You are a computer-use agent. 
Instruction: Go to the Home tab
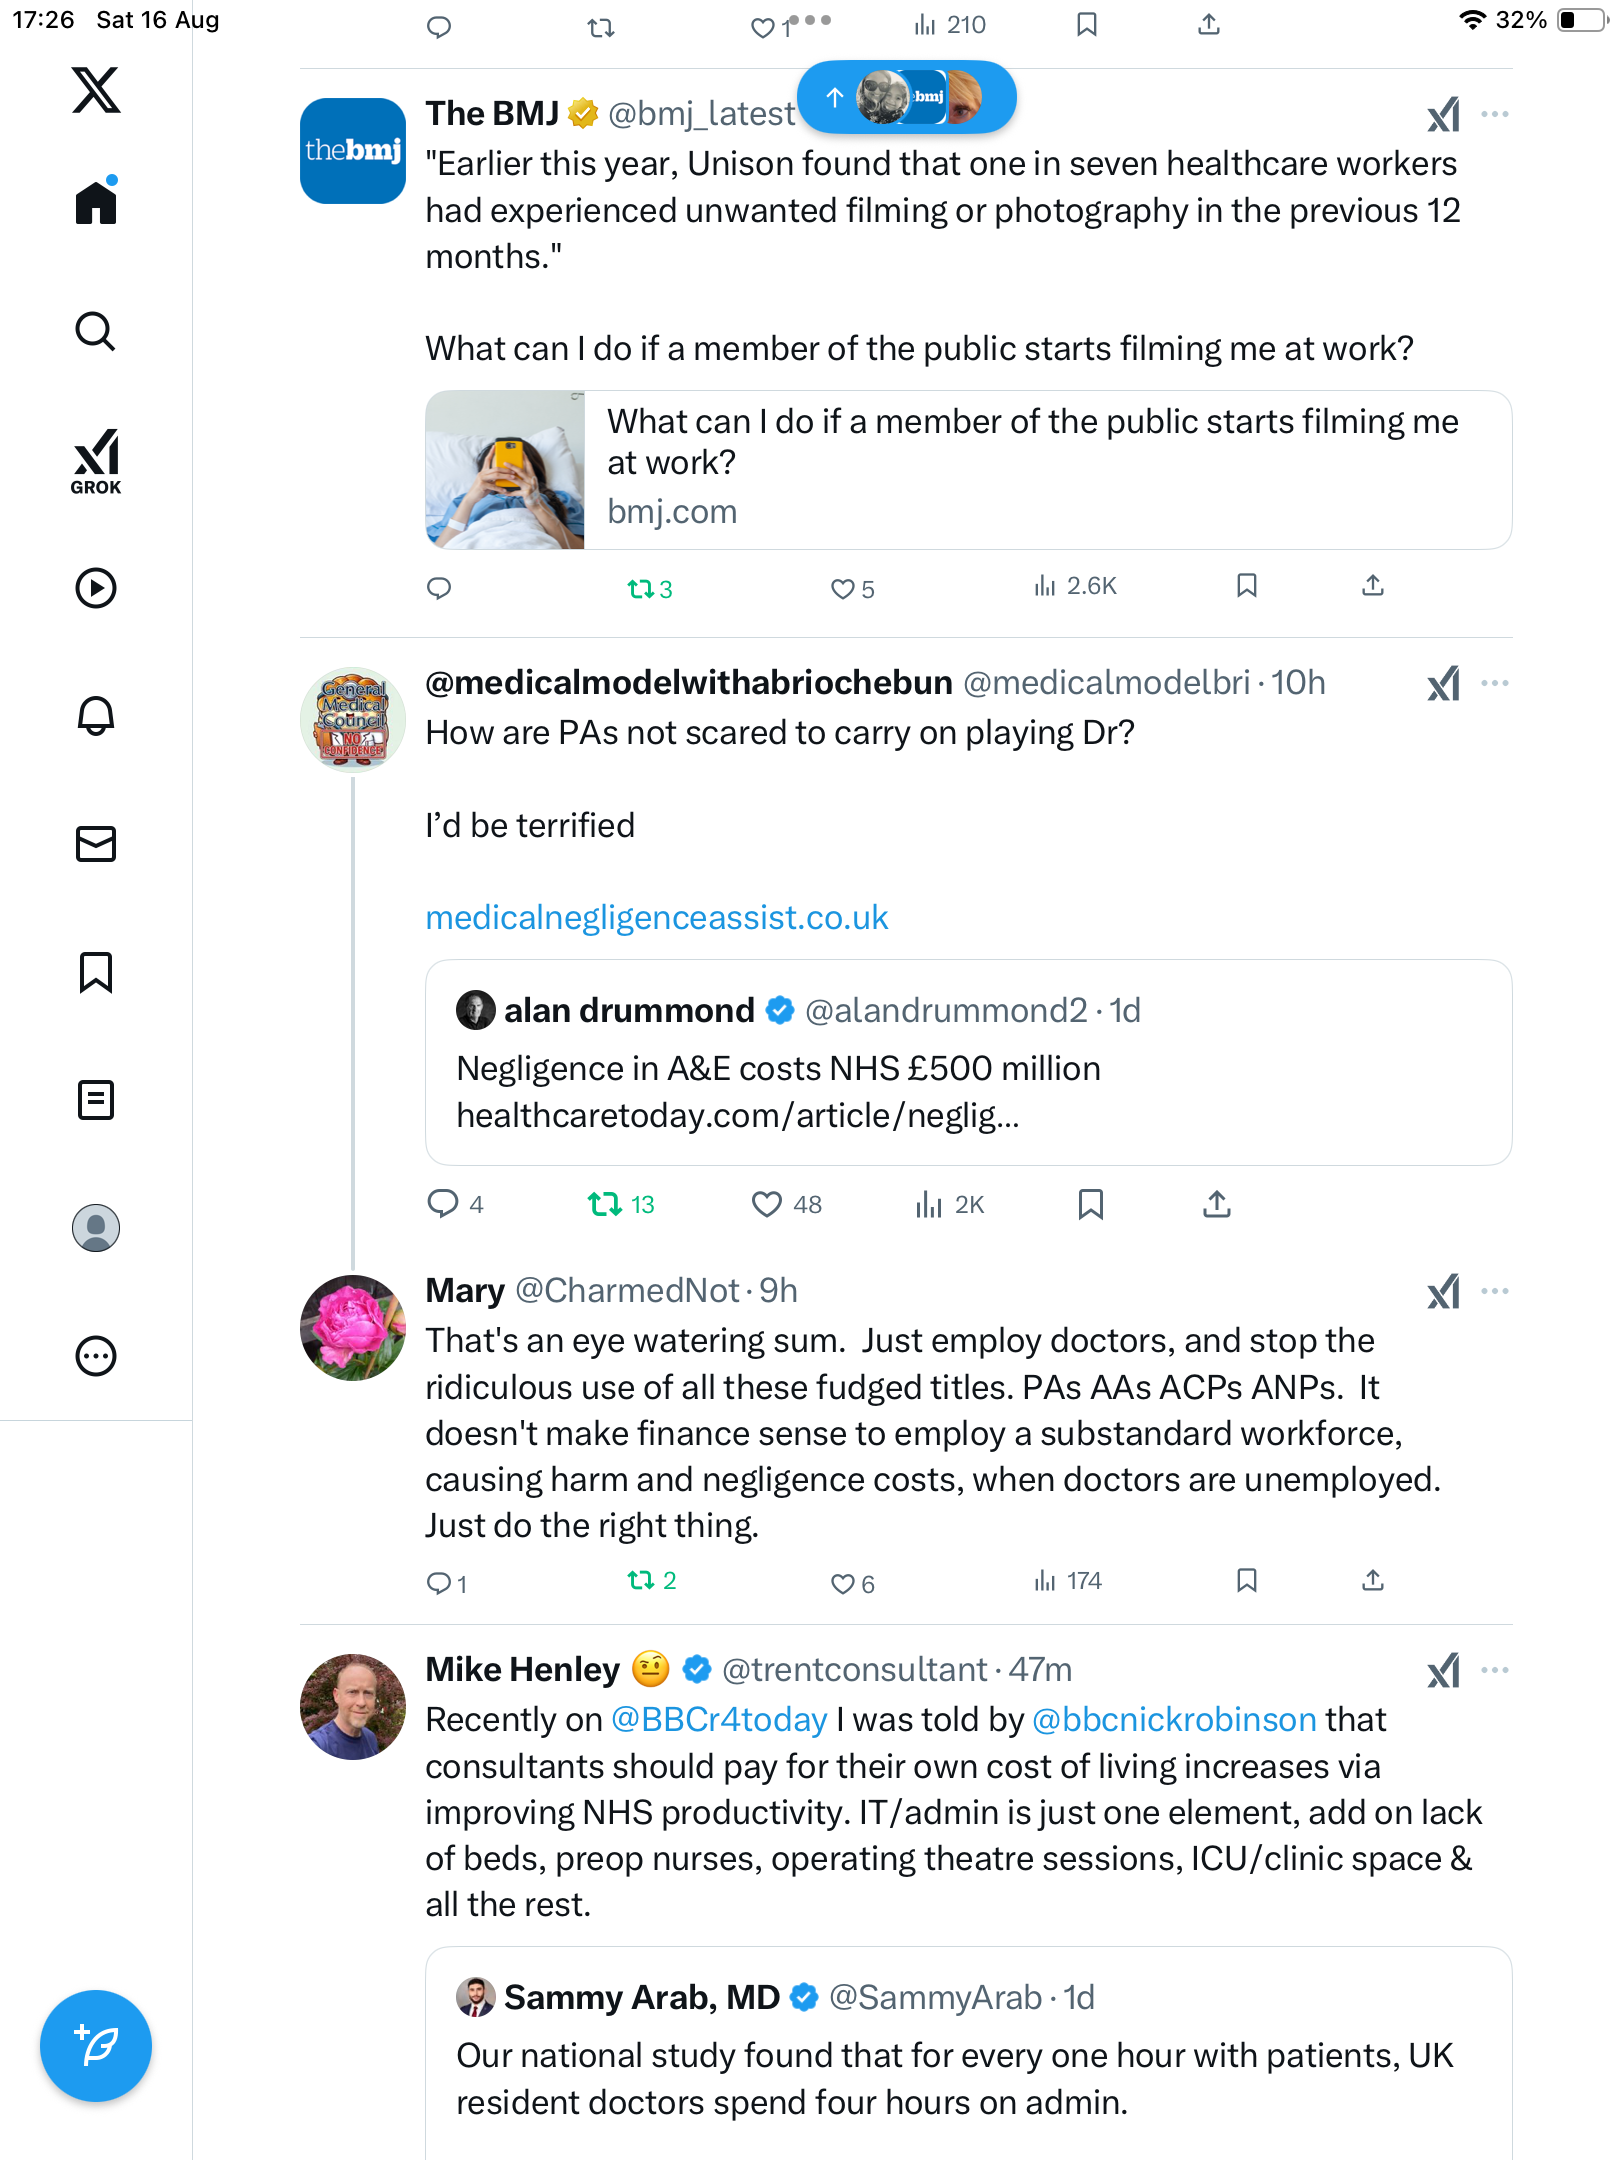point(96,203)
